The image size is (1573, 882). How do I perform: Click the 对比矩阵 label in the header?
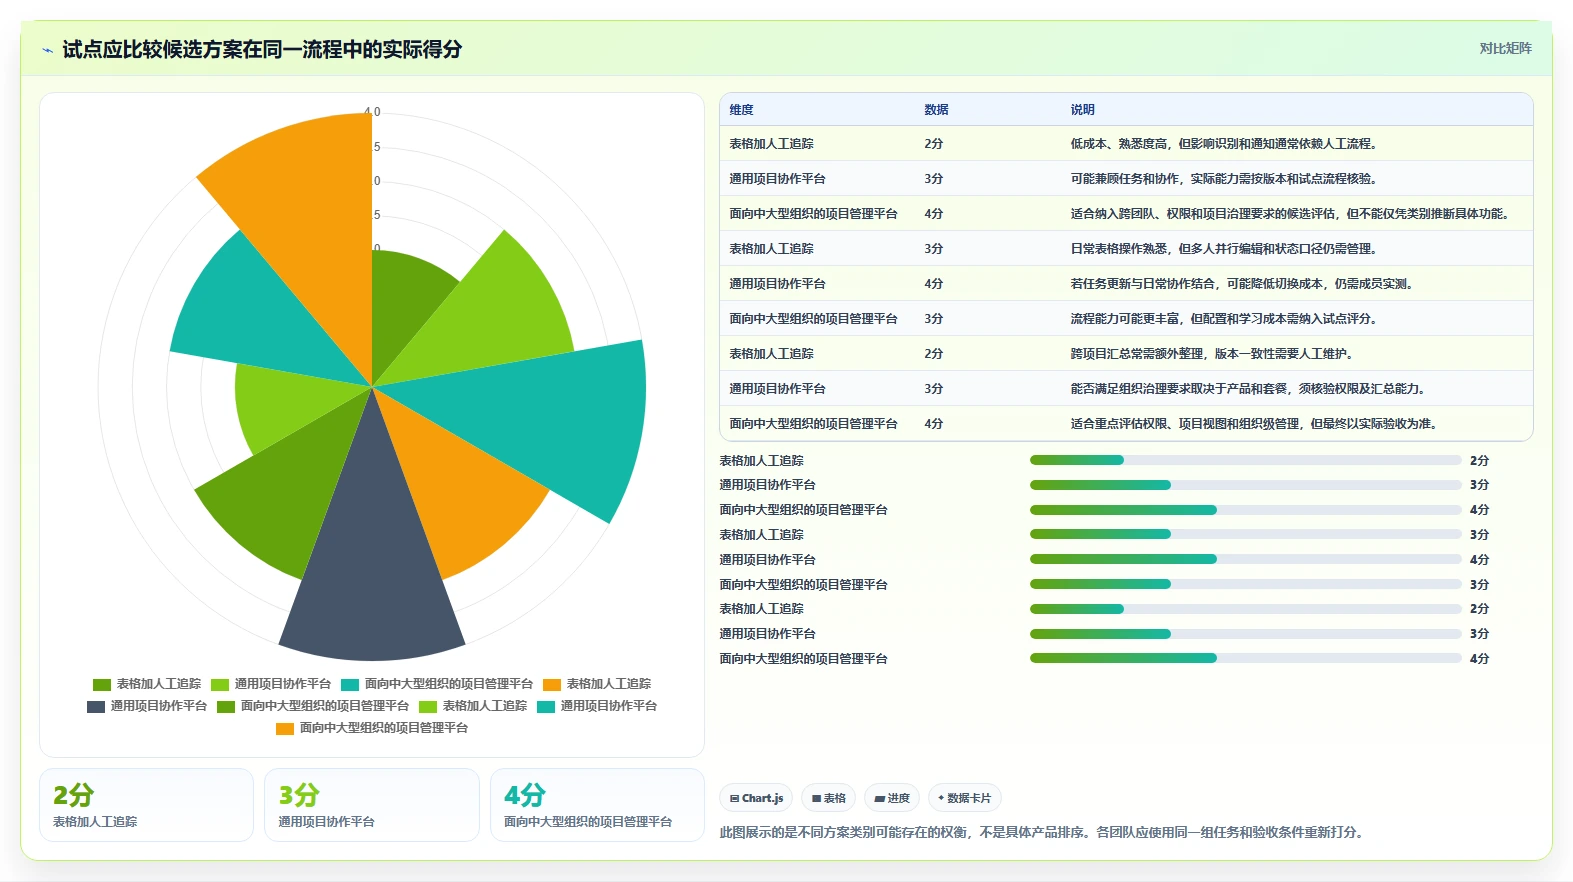coord(1505,48)
